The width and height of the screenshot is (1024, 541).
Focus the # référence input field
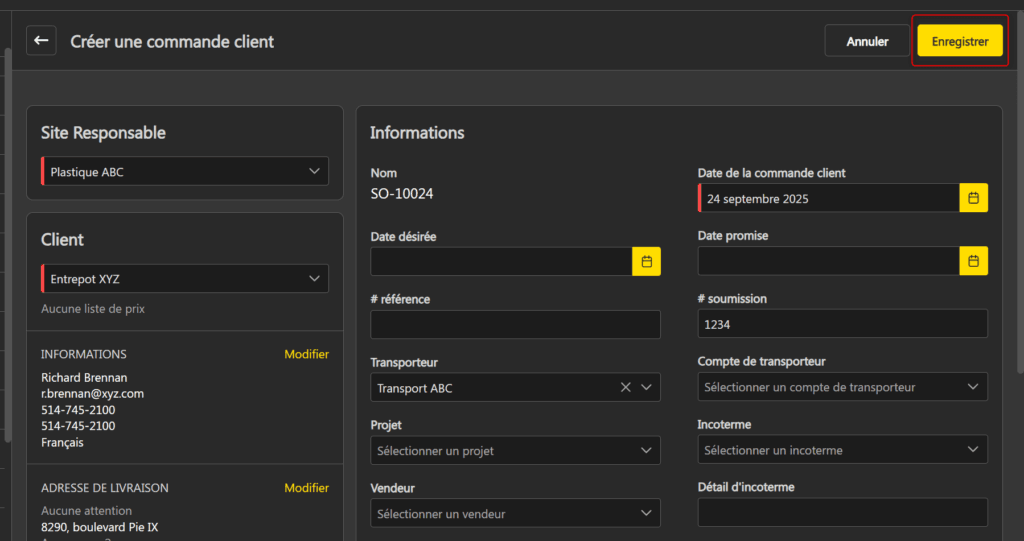515,325
